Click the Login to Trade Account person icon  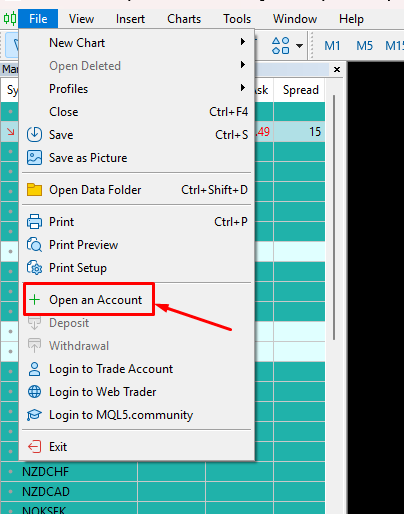coord(34,369)
